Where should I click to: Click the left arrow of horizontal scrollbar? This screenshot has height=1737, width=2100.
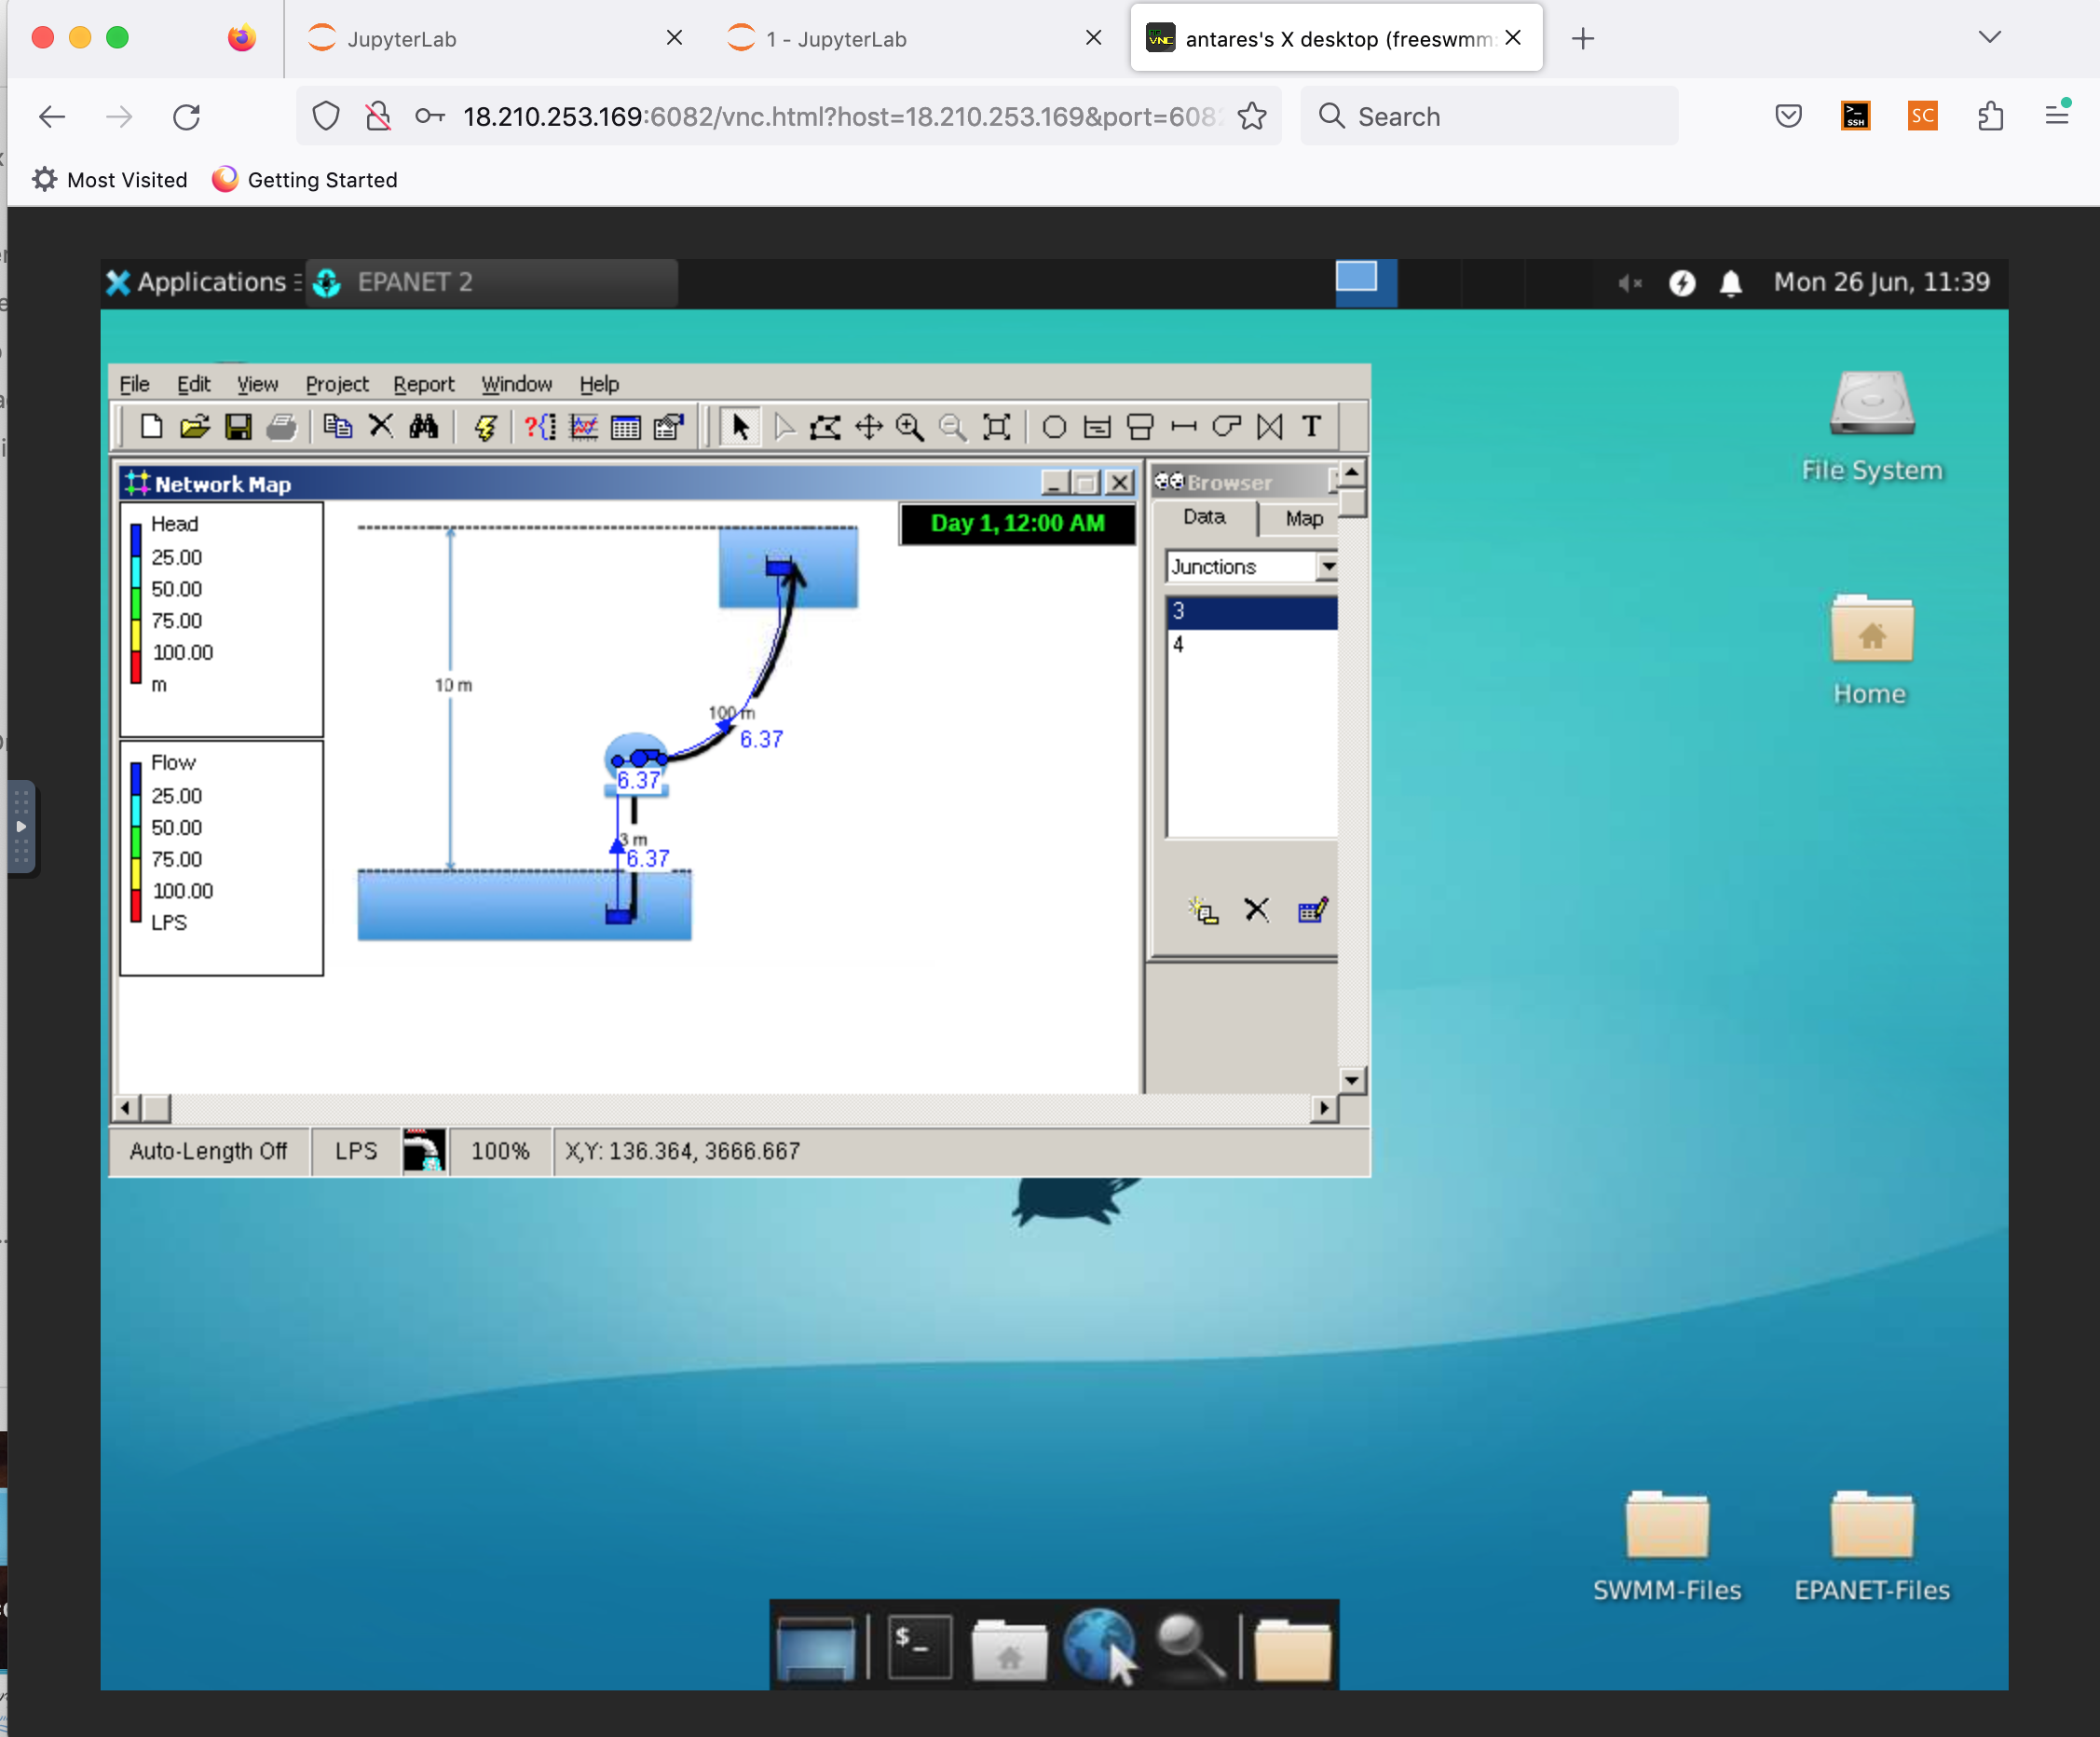point(125,1108)
